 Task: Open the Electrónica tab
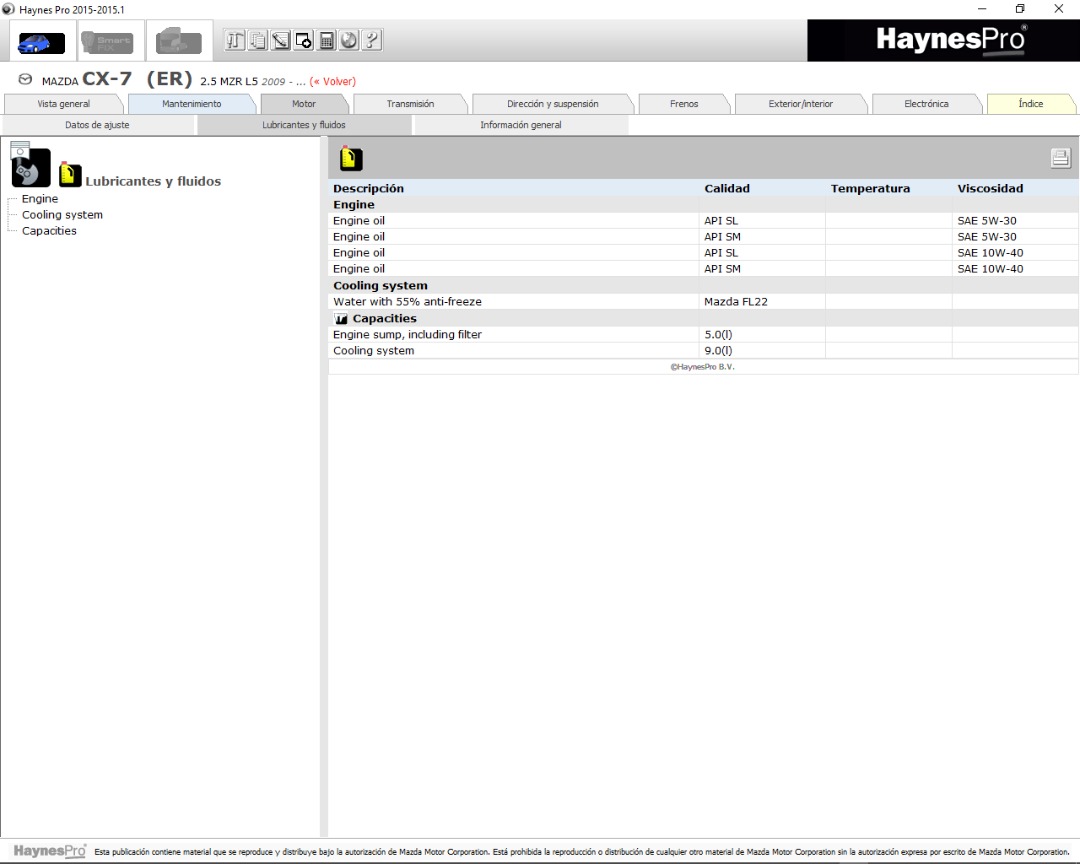click(x=926, y=104)
